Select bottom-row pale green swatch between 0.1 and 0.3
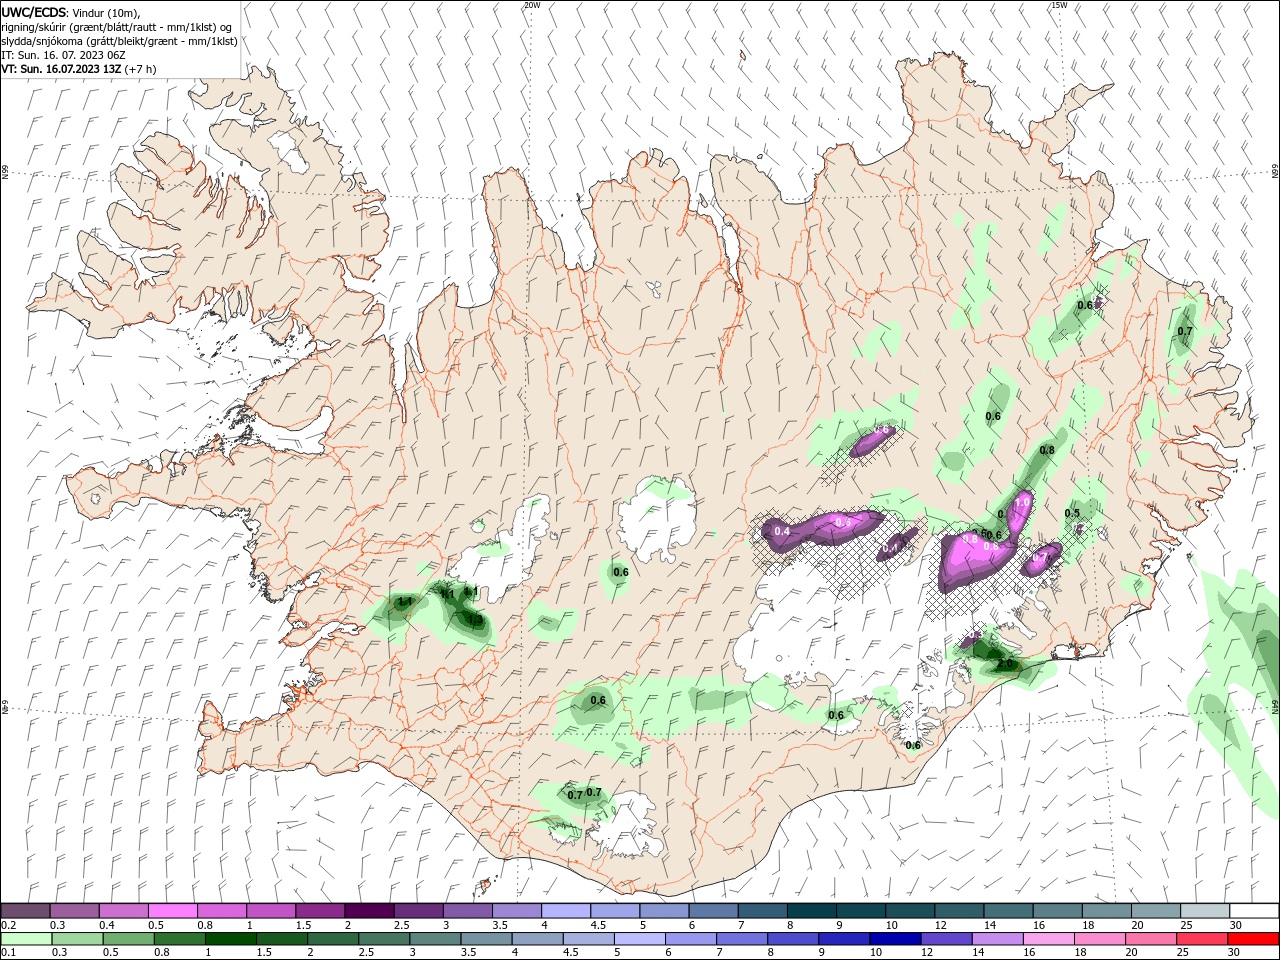1280x960 pixels. (x=28, y=939)
